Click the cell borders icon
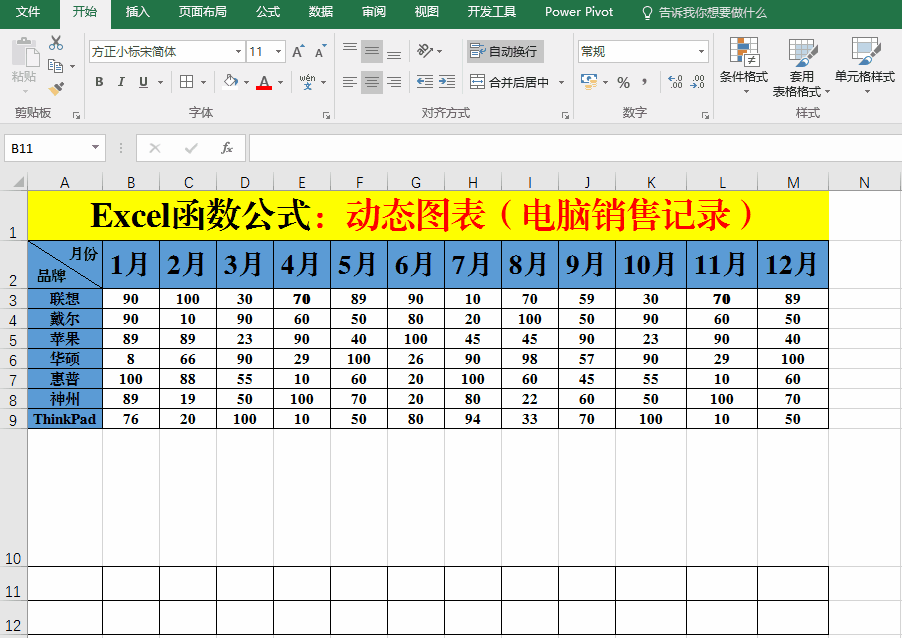 [x=186, y=82]
